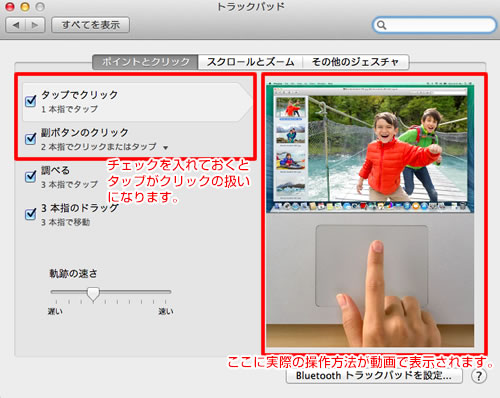Click the 軌跡の速さ slider handle
This screenshot has width=500, height=398.
click(x=93, y=294)
